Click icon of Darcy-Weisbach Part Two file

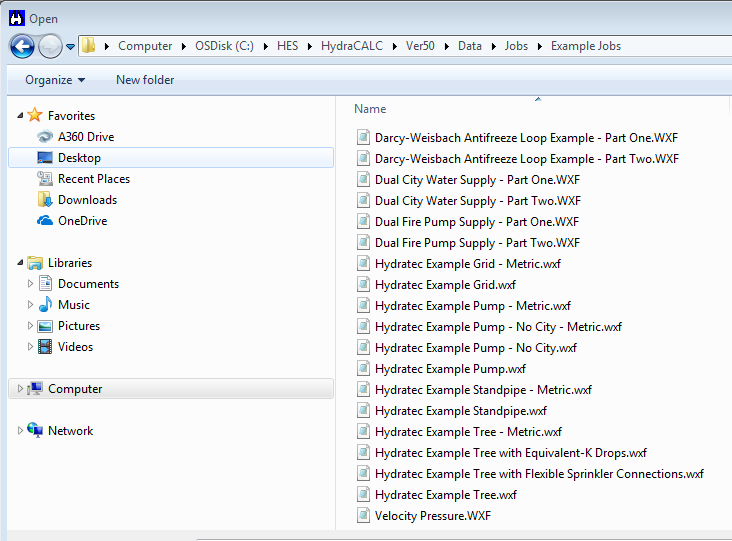pos(363,158)
